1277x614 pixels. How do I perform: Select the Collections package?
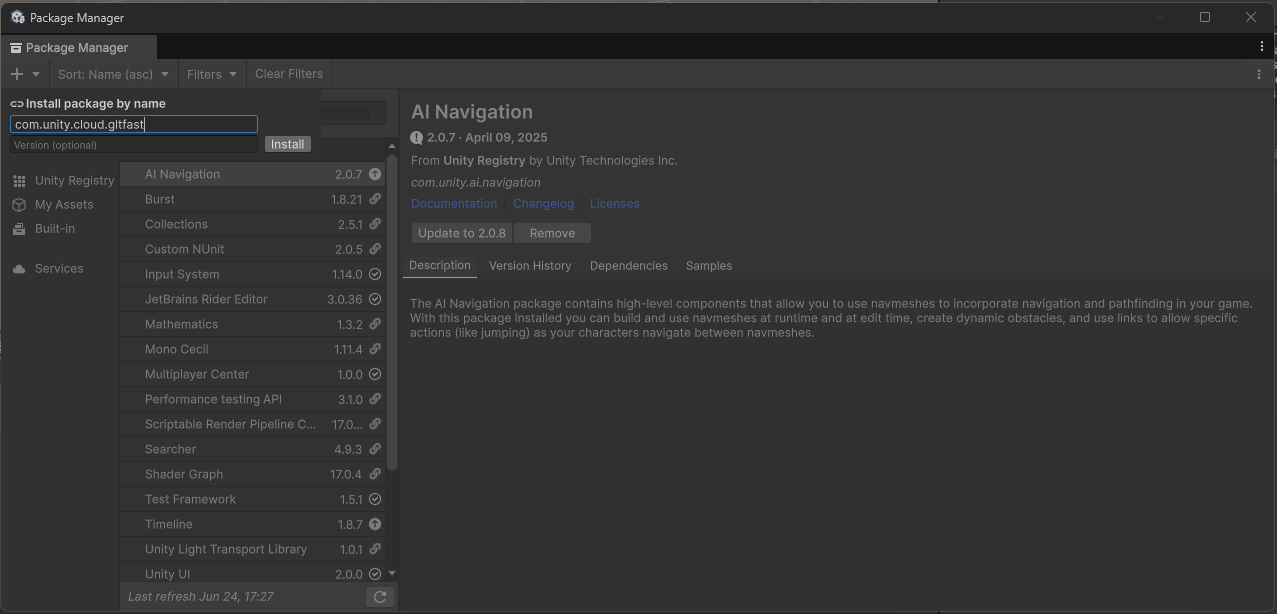[252, 224]
